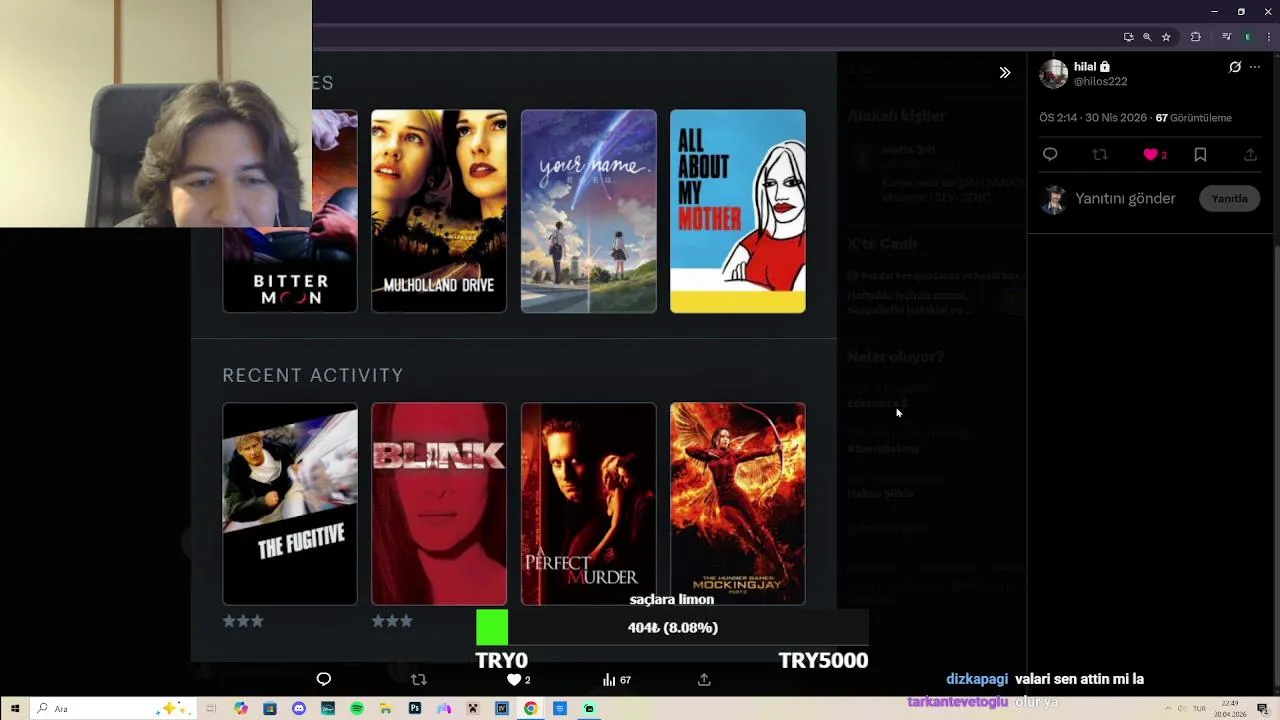Click the '67 Görüntüleme' view count
The width and height of the screenshot is (1280, 720).
[1193, 118]
